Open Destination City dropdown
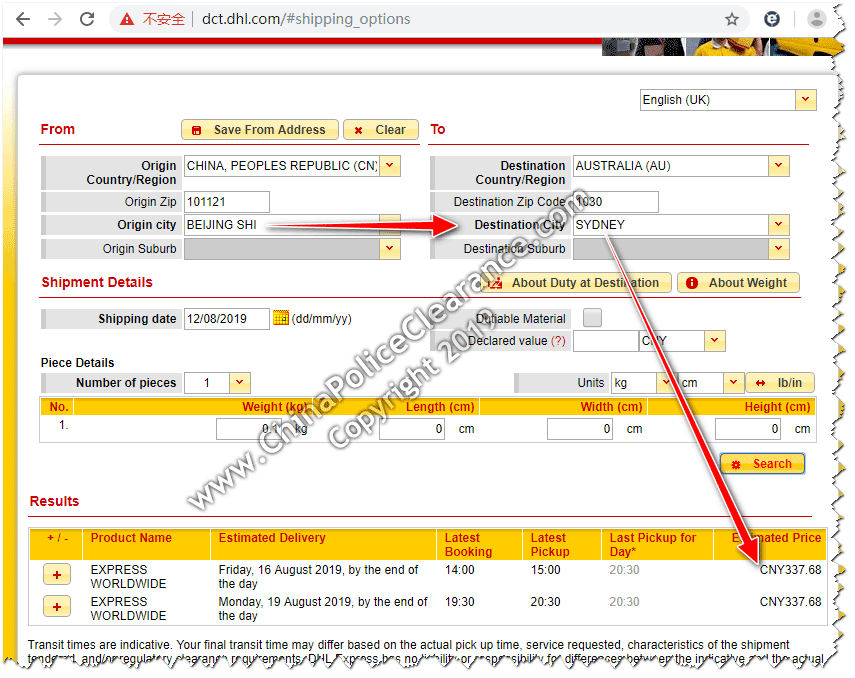Screen dimensions: 855x678 pyautogui.click(x=779, y=225)
